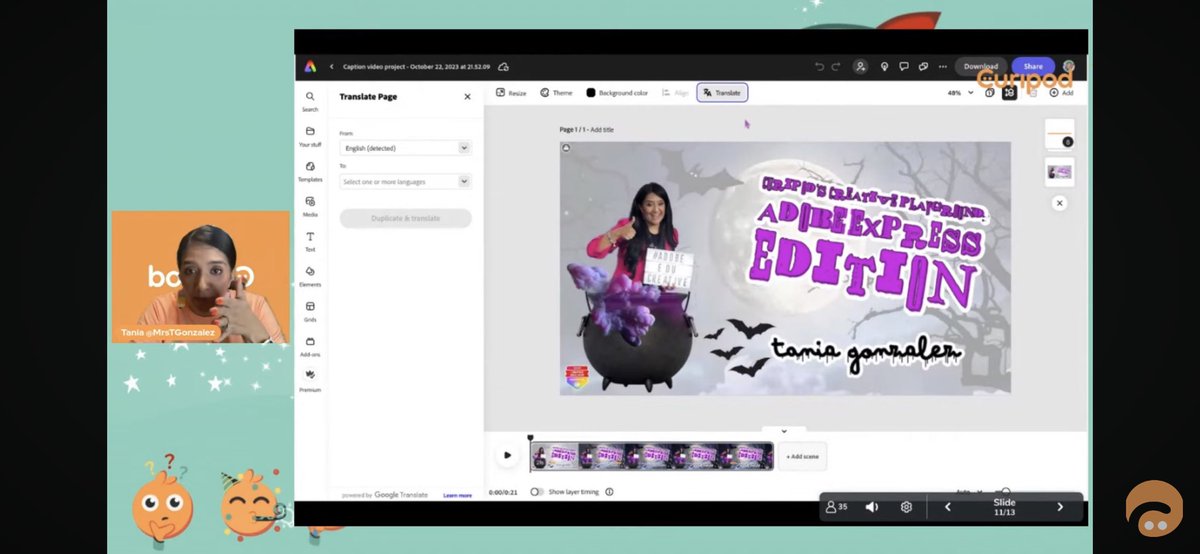Select the first page thumbnail on right
The height and width of the screenshot is (554, 1200).
1059,134
